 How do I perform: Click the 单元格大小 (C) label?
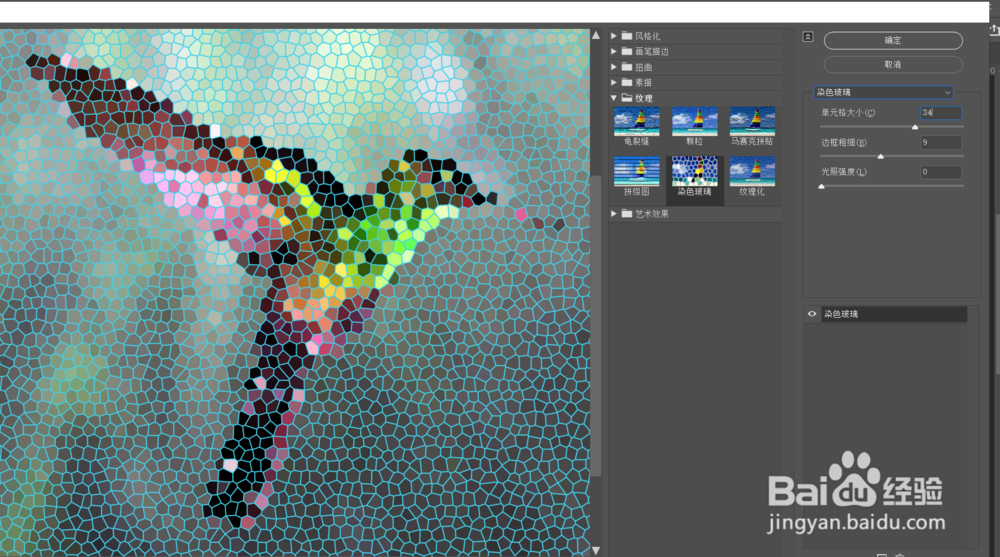click(x=848, y=112)
